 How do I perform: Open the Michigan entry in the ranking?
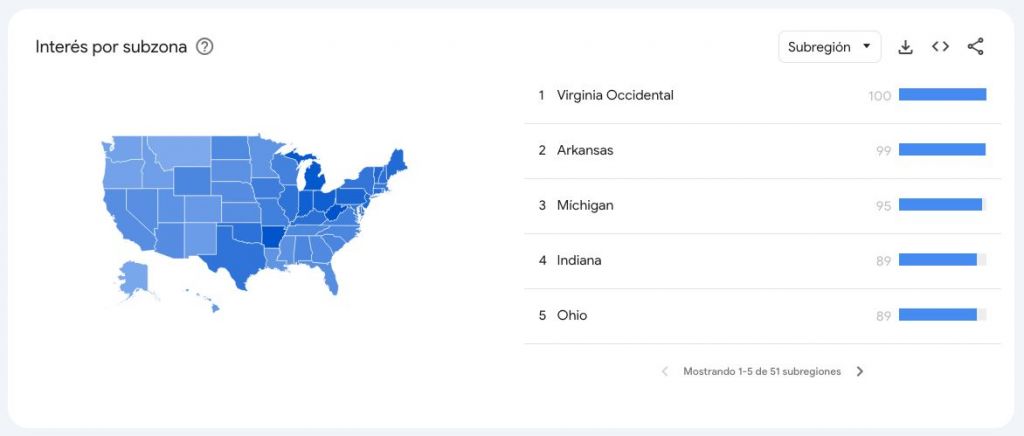tap(762, 206)
